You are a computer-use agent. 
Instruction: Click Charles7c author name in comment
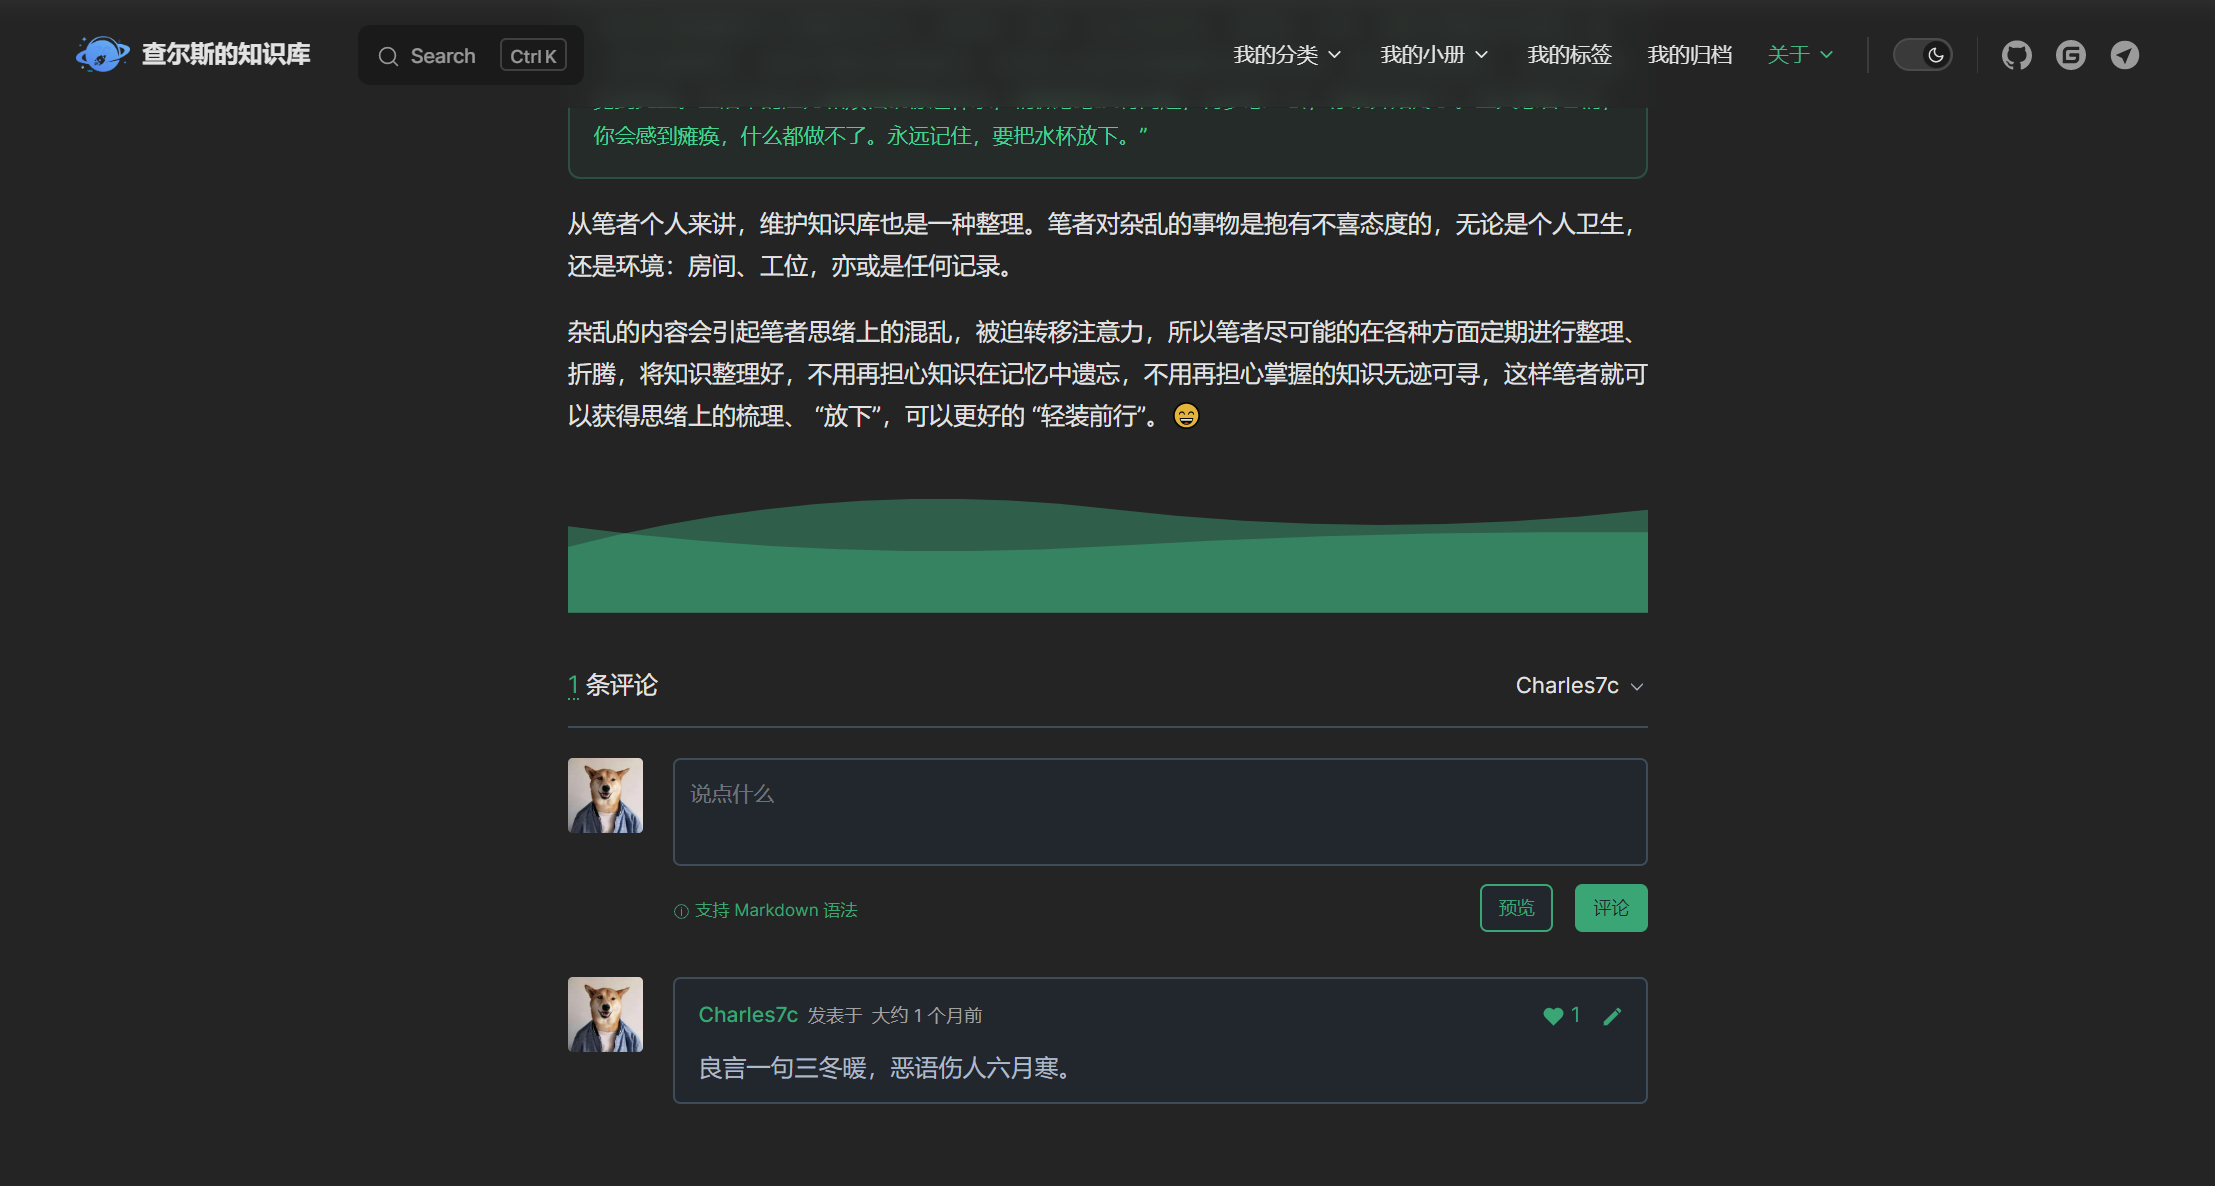point(748,1015)
